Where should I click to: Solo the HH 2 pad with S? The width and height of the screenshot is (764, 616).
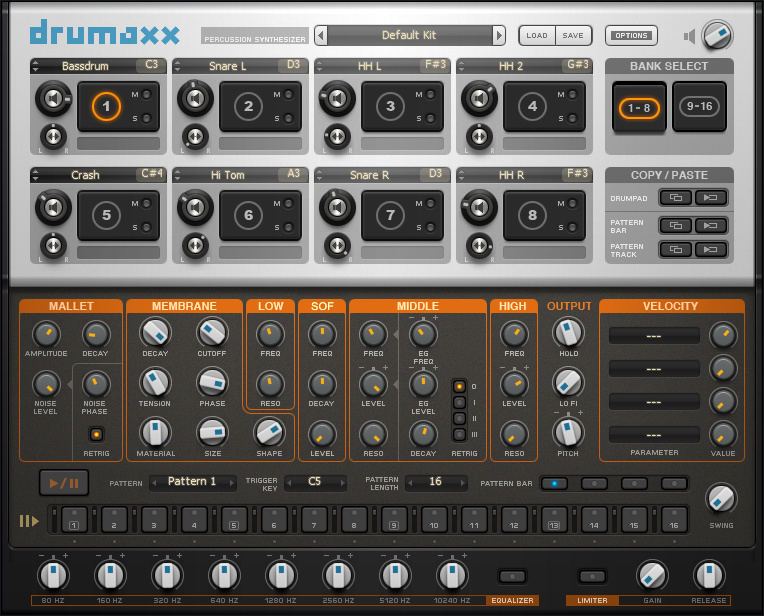coord(572,119)
